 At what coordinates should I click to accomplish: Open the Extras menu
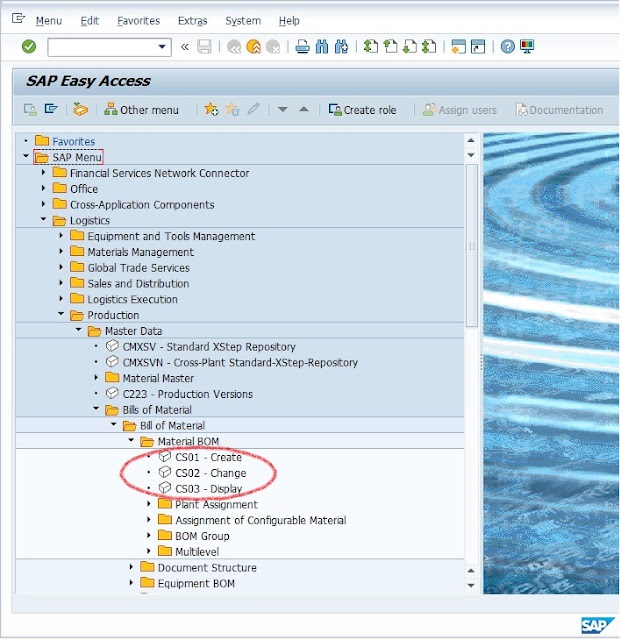(x=192, y=20)
